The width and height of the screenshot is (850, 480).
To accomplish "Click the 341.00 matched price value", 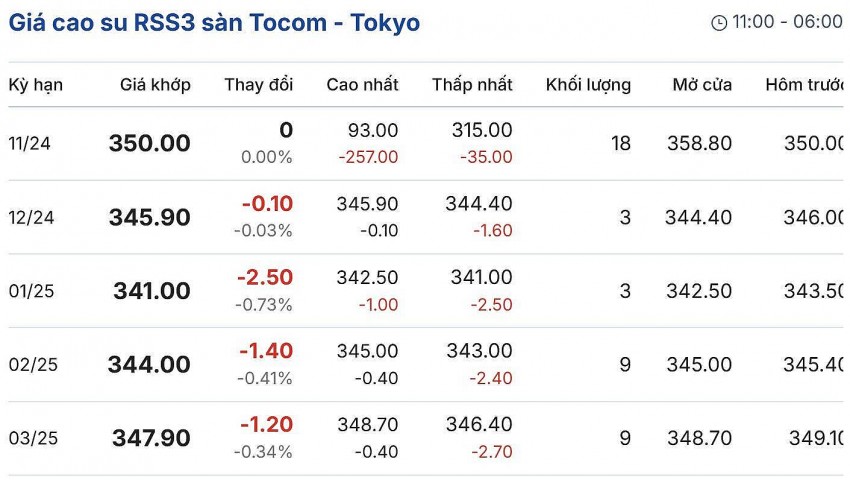I will point(152,292).
